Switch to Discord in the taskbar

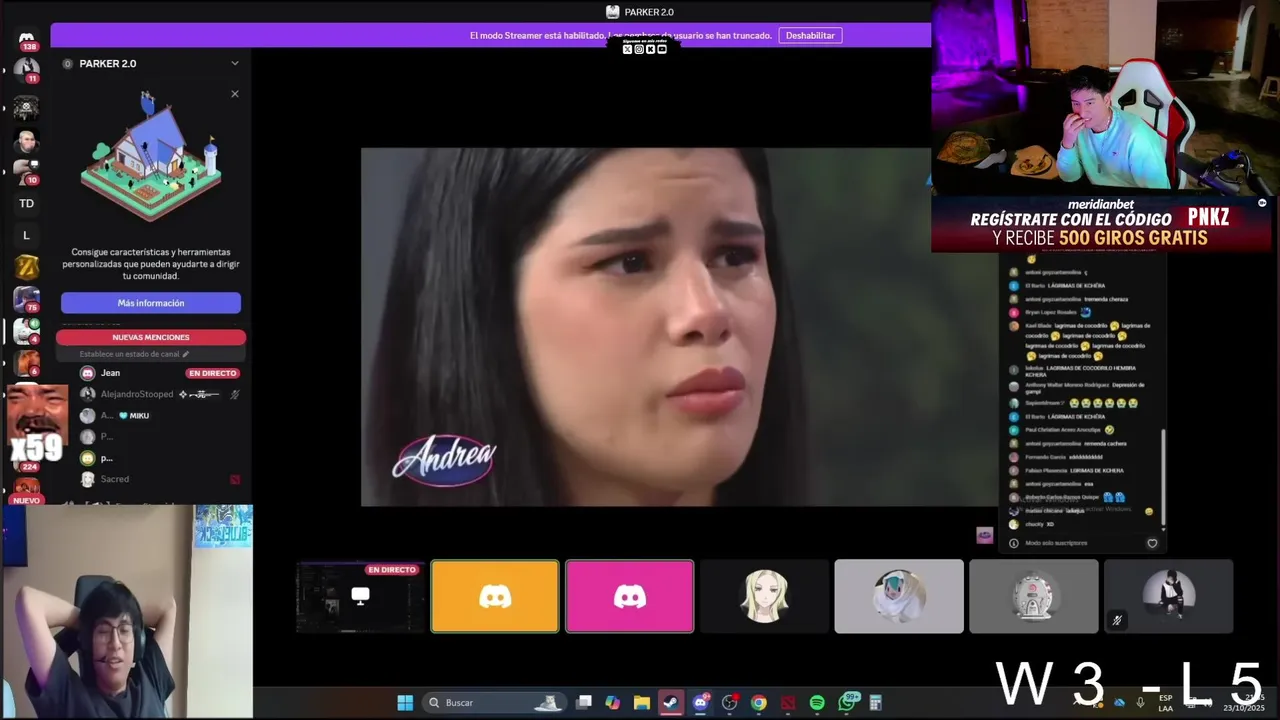click(700, 702)
